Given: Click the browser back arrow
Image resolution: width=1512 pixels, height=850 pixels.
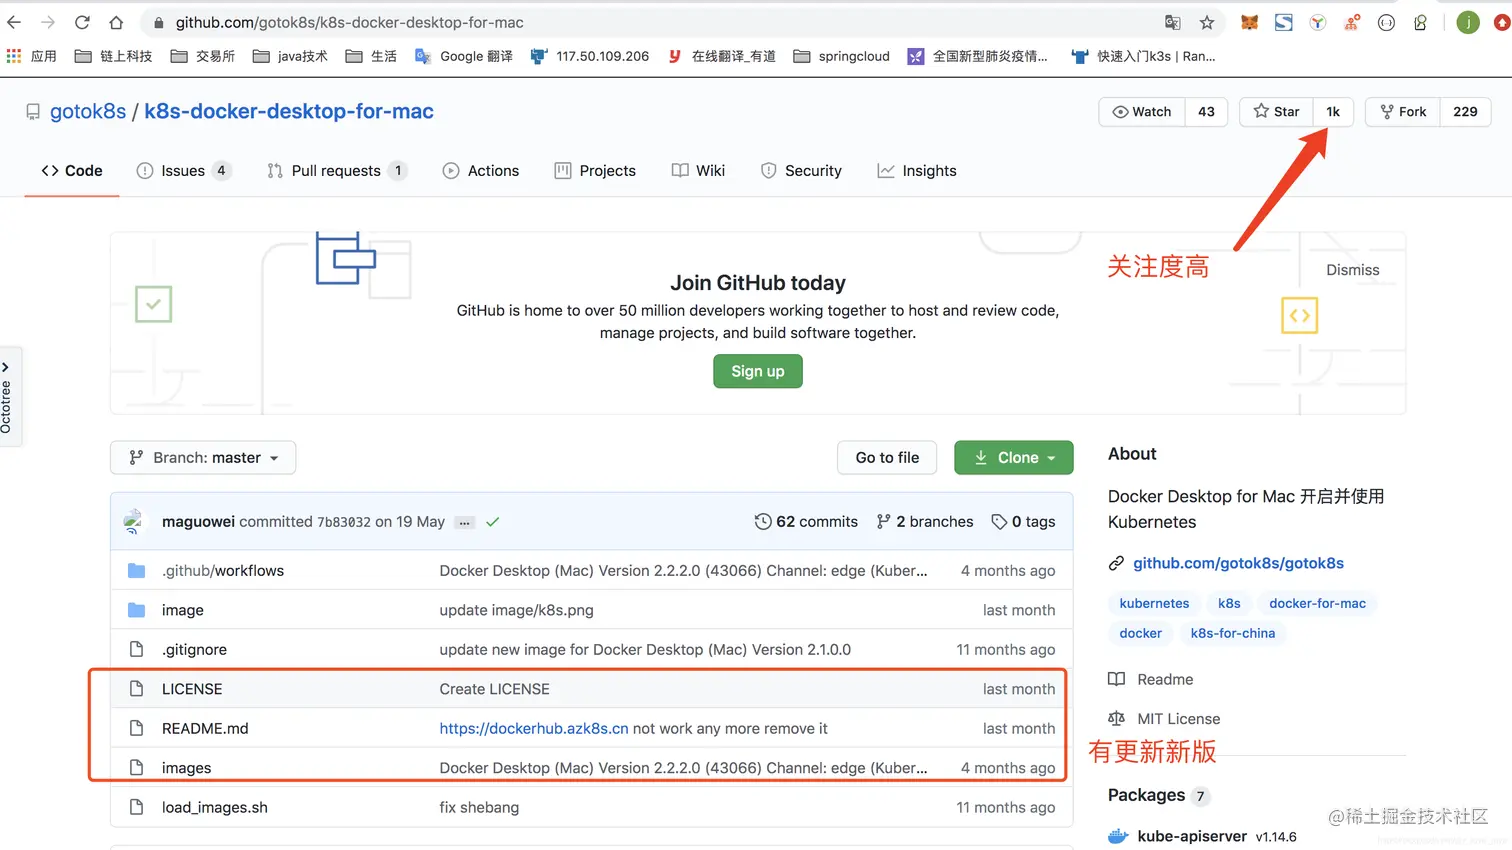Looking at the screenshot, I should pyautogui.click(x=14, y=22).
